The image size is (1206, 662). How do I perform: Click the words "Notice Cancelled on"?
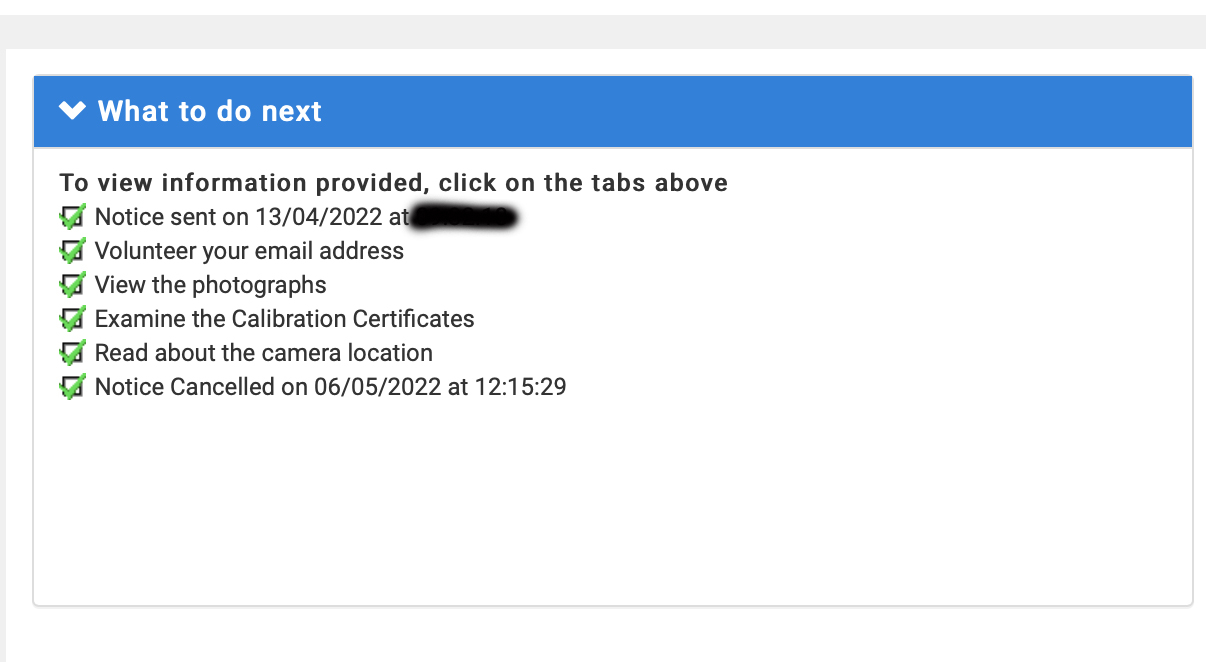(x=201, y=387)
